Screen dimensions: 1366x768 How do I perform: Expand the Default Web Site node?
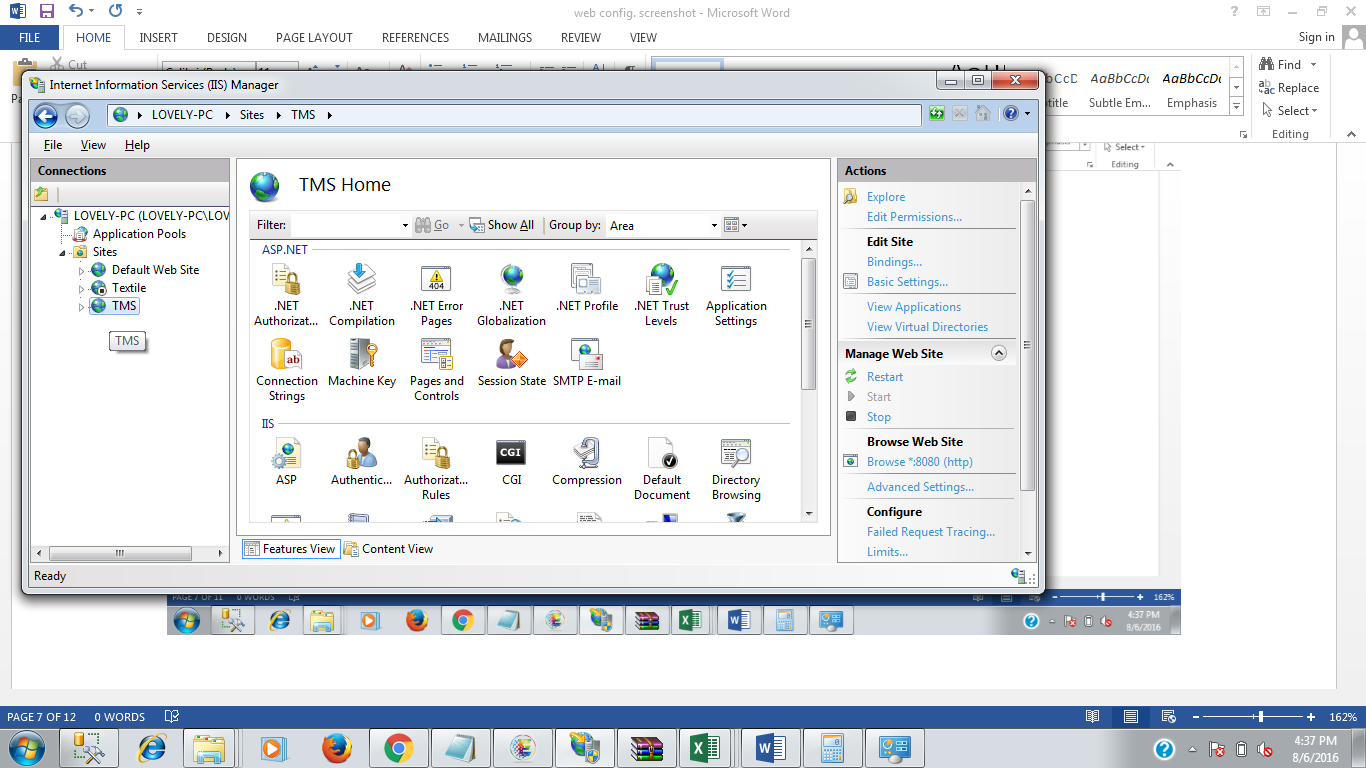point(82,270)
